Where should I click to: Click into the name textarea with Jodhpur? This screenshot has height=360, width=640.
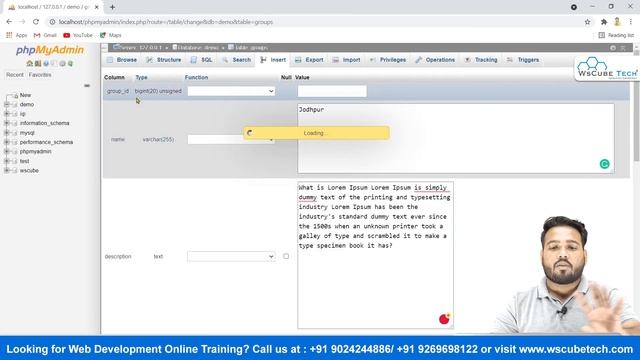tap(456, 138)
